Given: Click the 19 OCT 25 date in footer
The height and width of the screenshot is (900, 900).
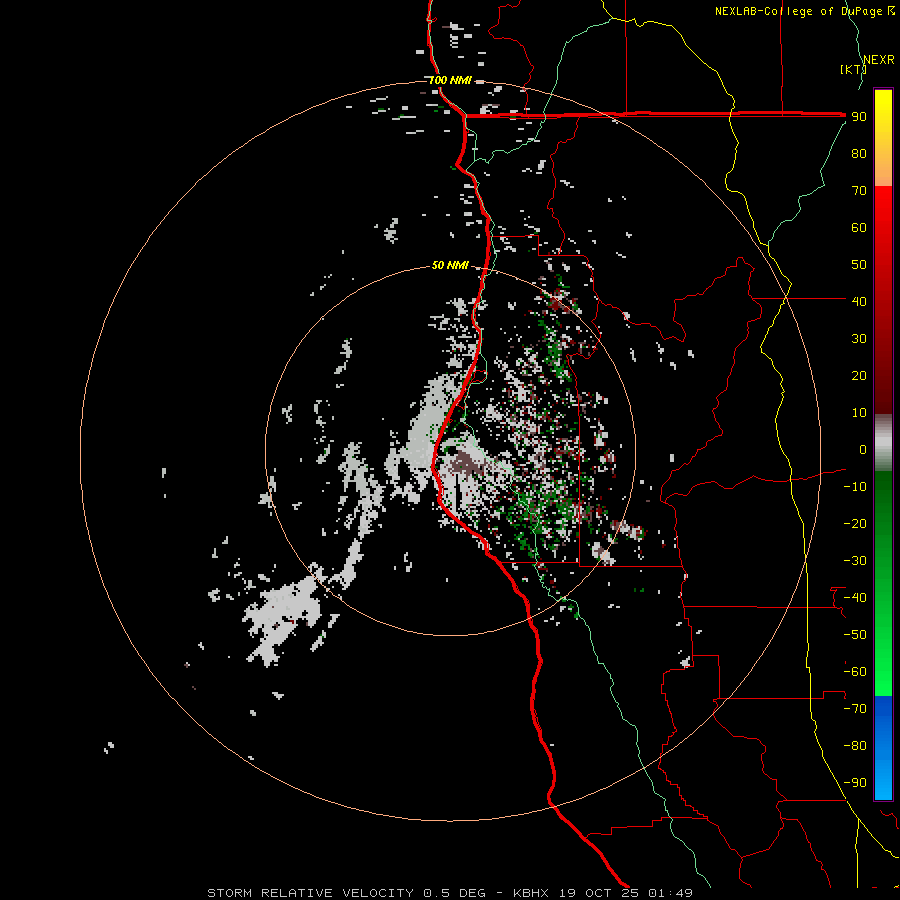Looking at the screenshot, I should click(x=599, y=893).
